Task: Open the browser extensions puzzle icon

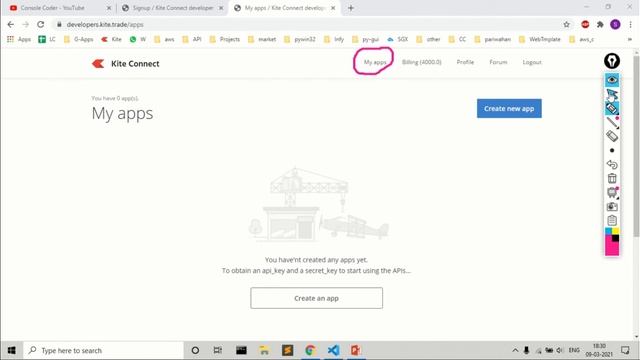Action: pyautogui.click(x=600, y=24)
